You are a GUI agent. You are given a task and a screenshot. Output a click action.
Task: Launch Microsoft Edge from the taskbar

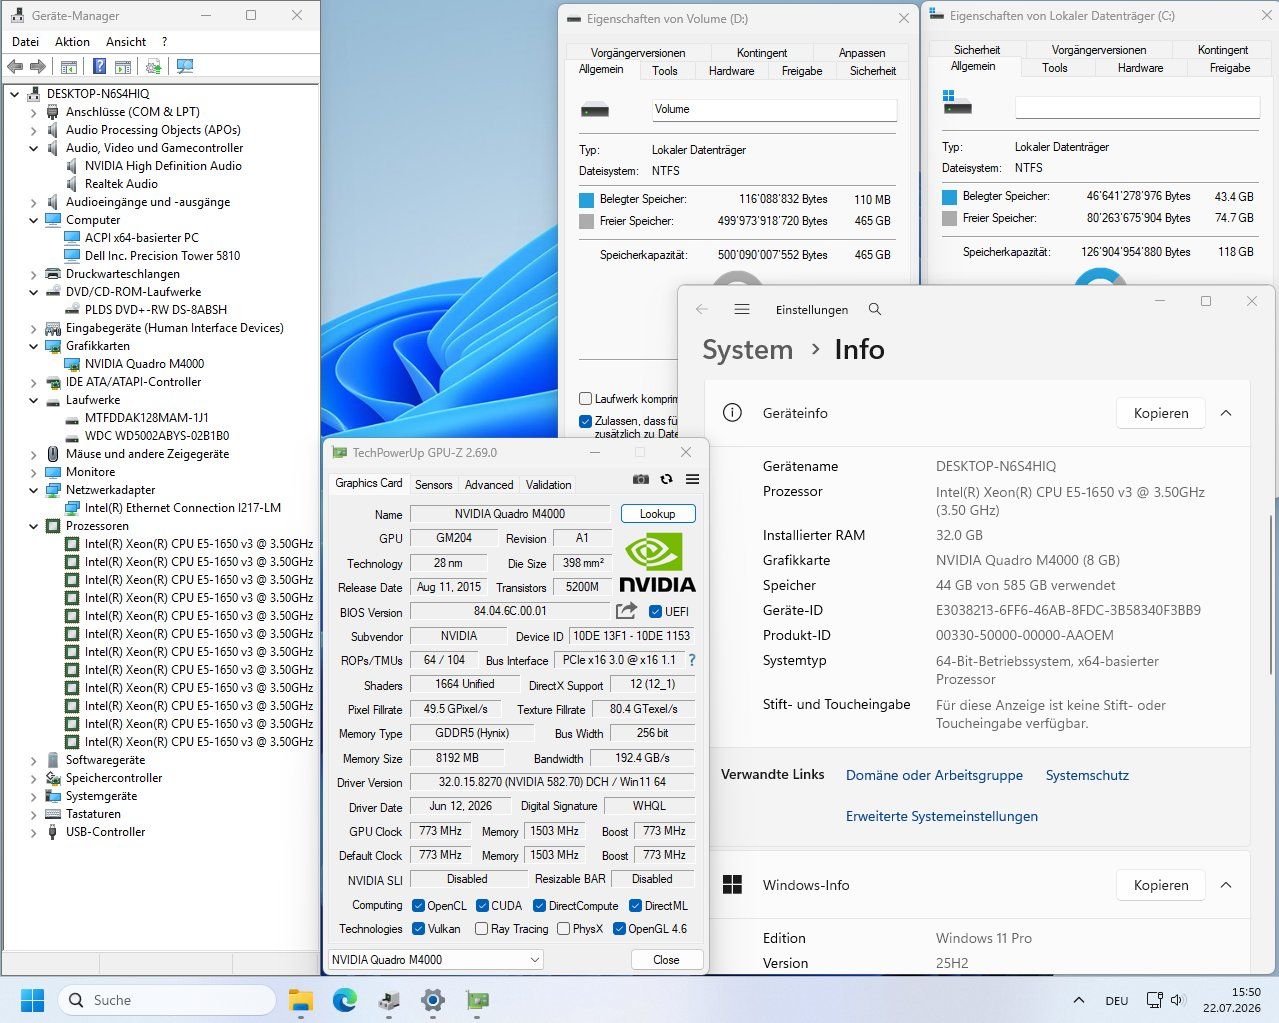[x=344, y=999]
